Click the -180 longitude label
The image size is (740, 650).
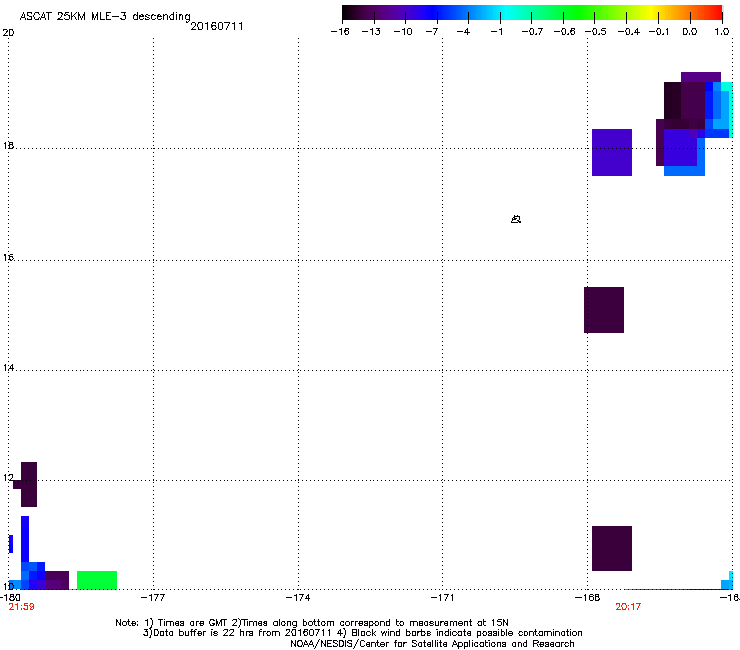tap(10, 598)
